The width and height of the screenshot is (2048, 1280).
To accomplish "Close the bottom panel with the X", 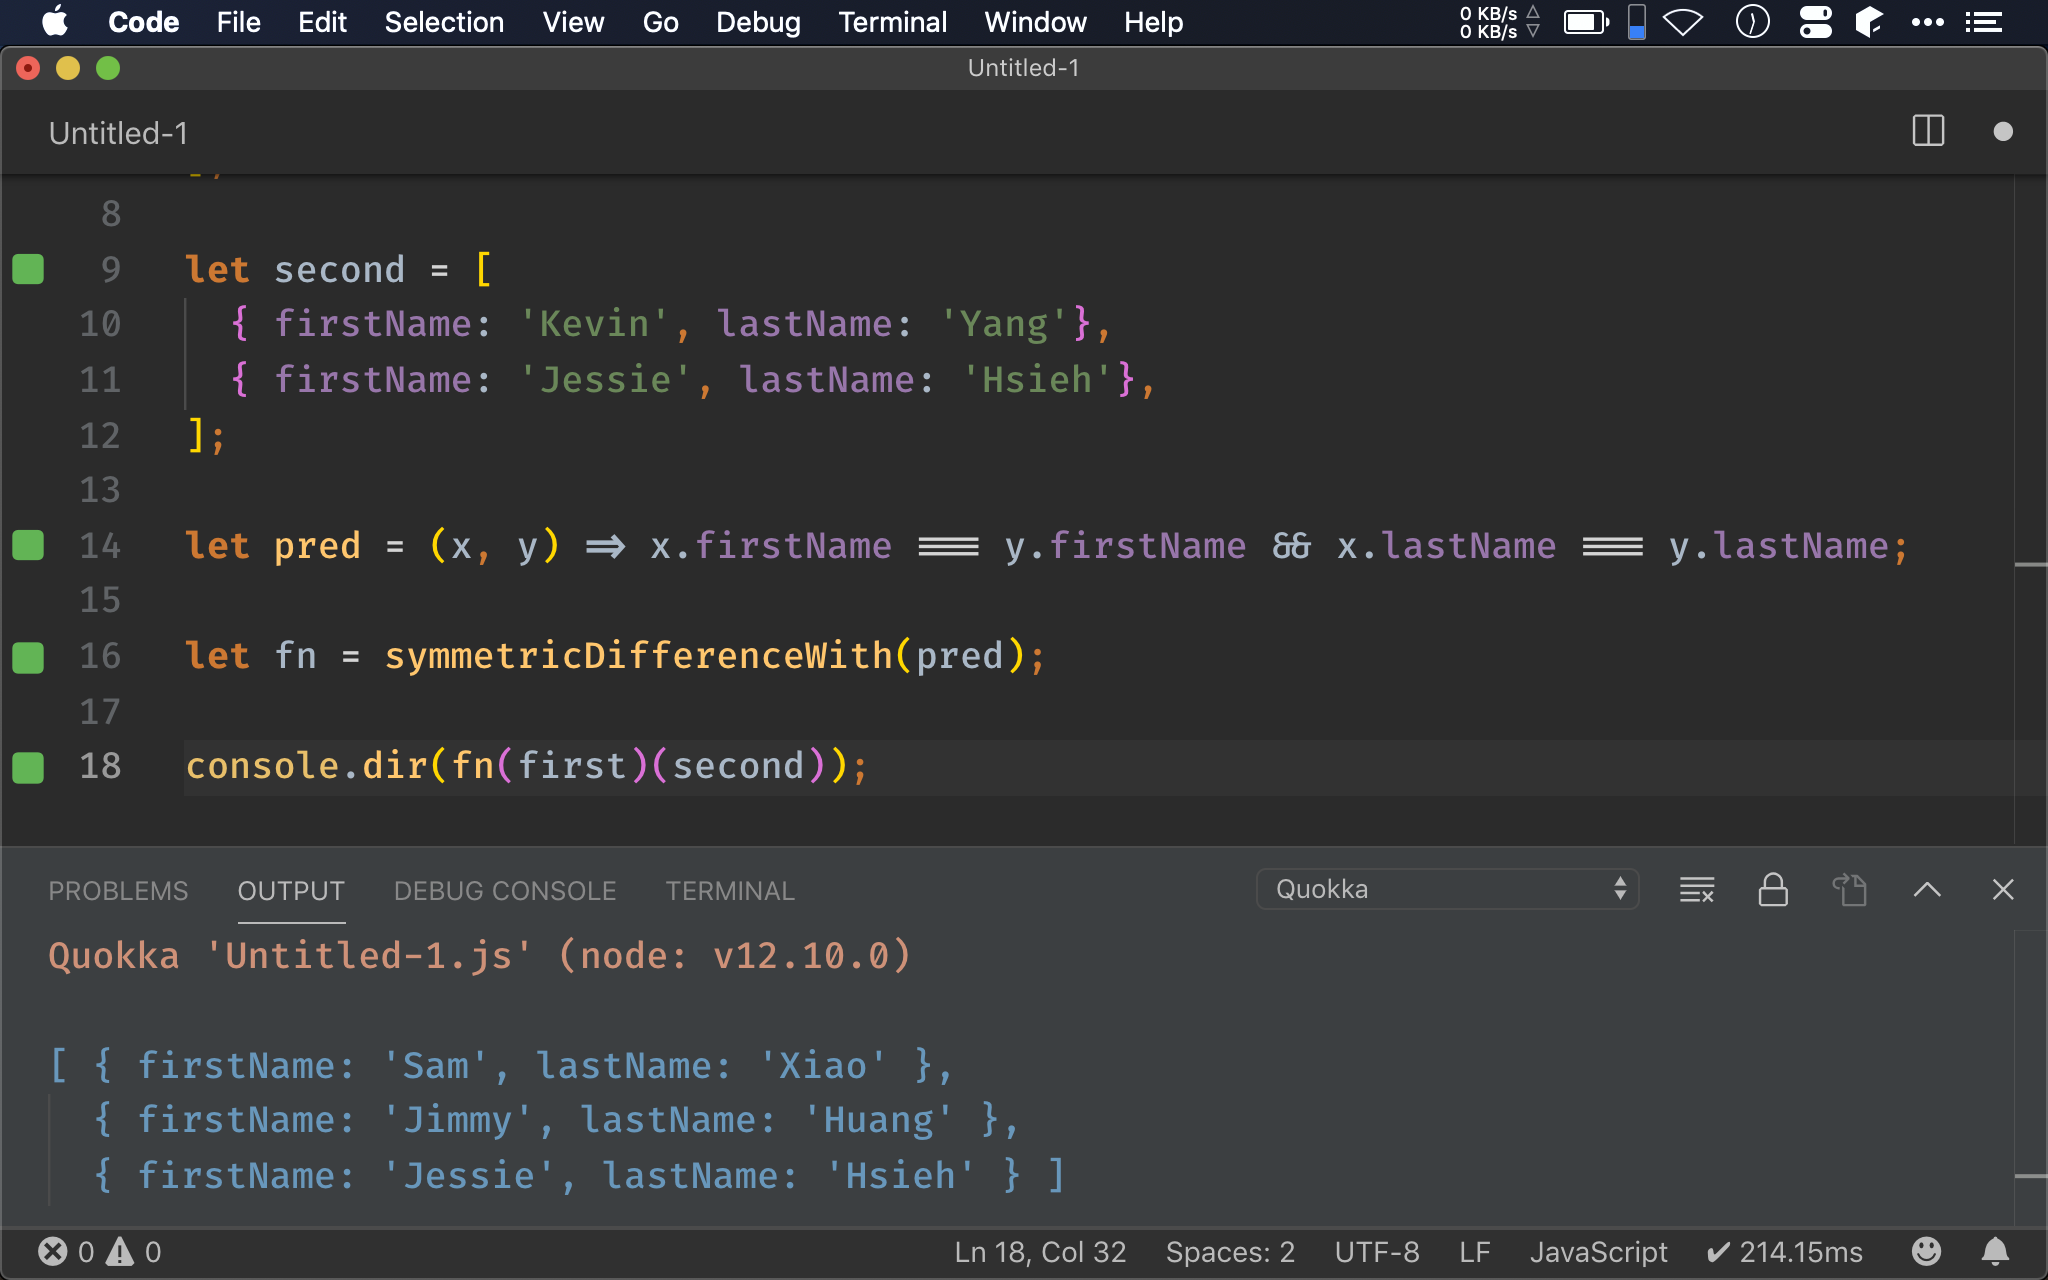I will (2003, 889).
